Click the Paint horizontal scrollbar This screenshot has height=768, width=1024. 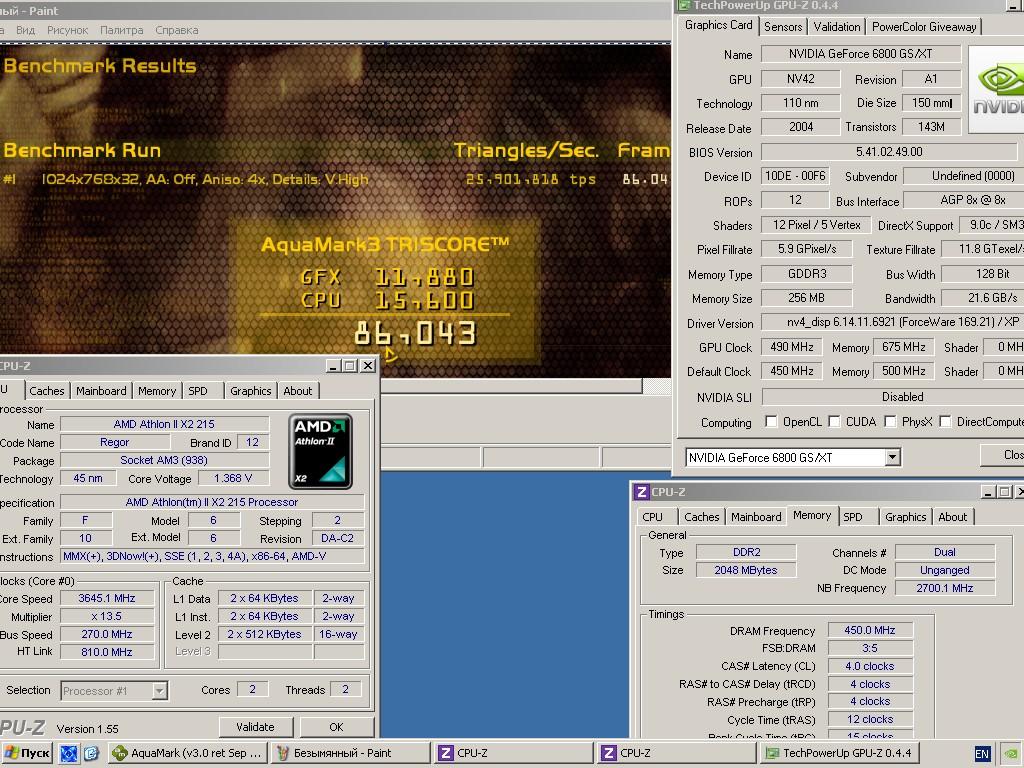[x=511, y=386]
